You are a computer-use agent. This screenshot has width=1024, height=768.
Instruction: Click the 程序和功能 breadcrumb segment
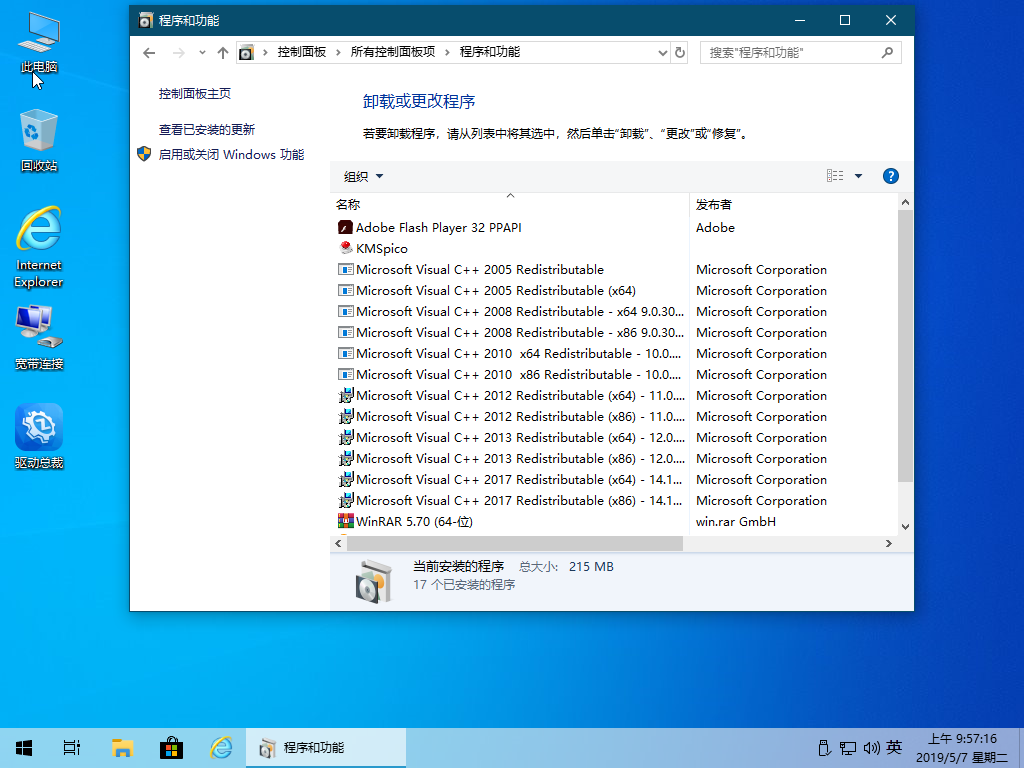490,52
